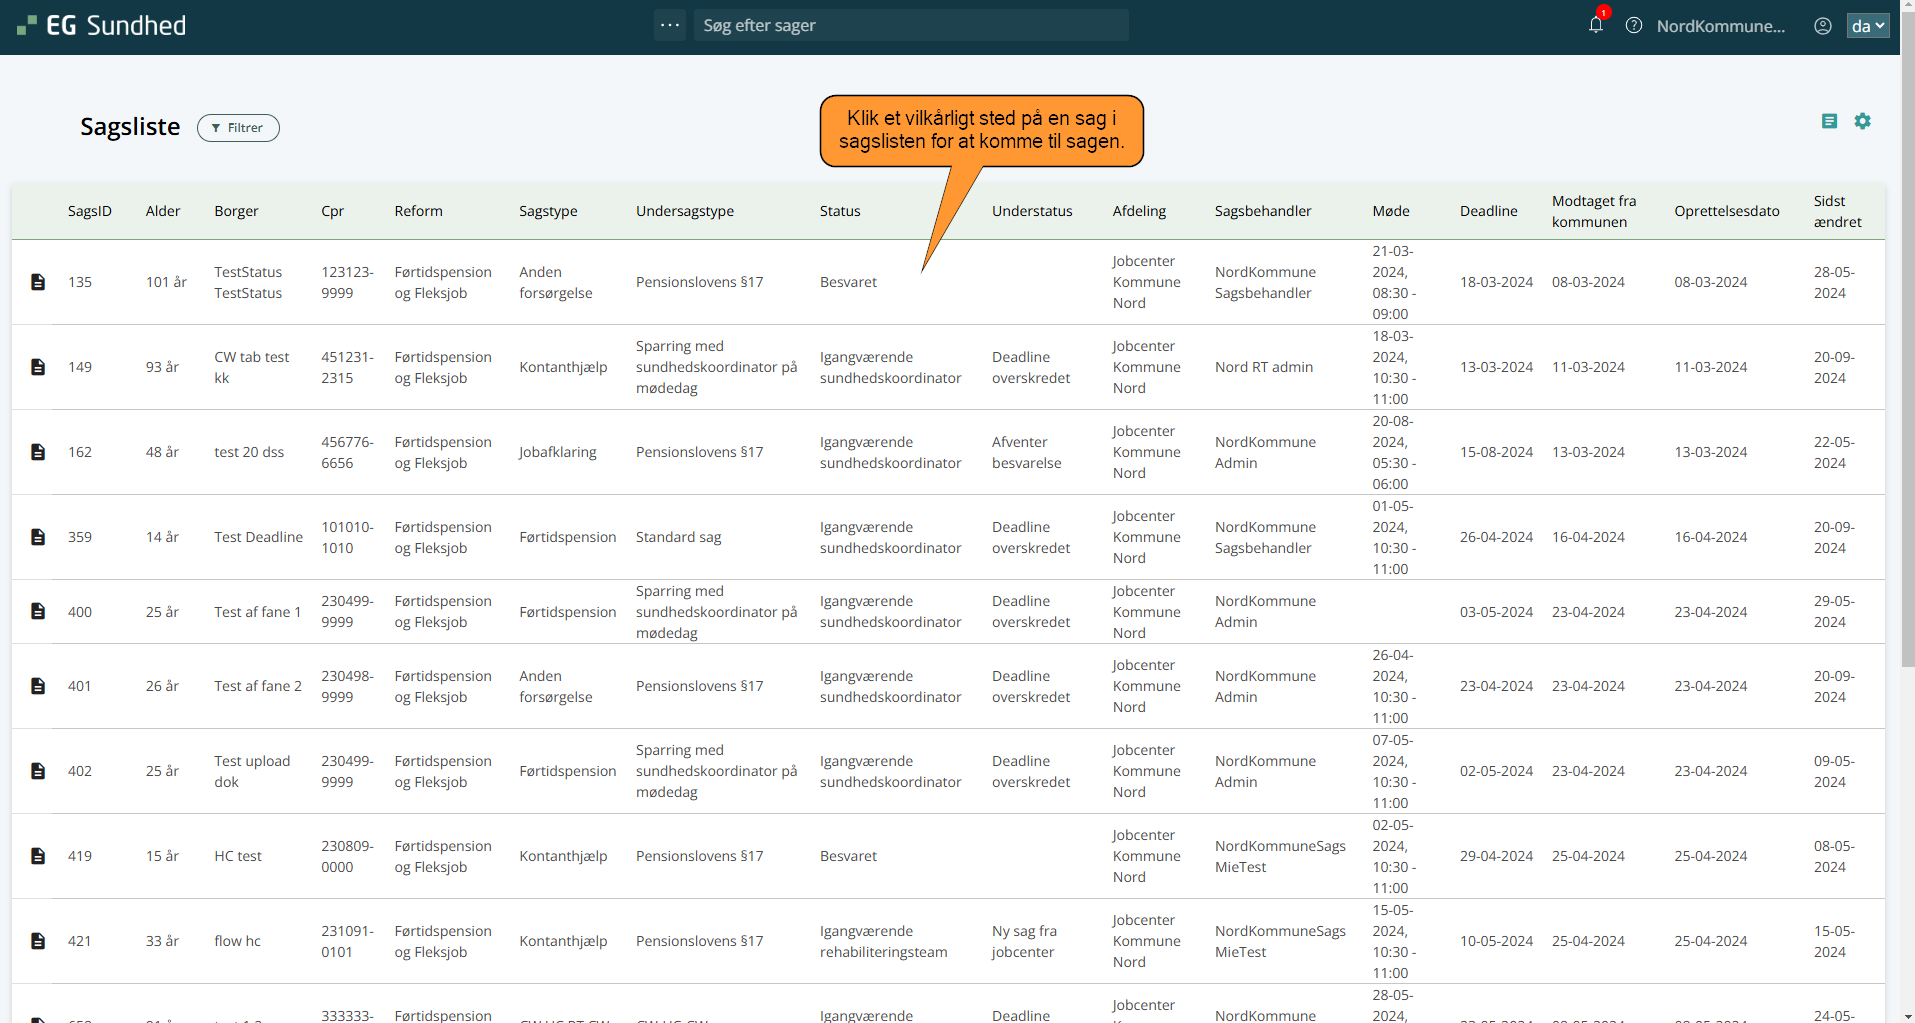Select borger 'Test Deadline'

258,537
